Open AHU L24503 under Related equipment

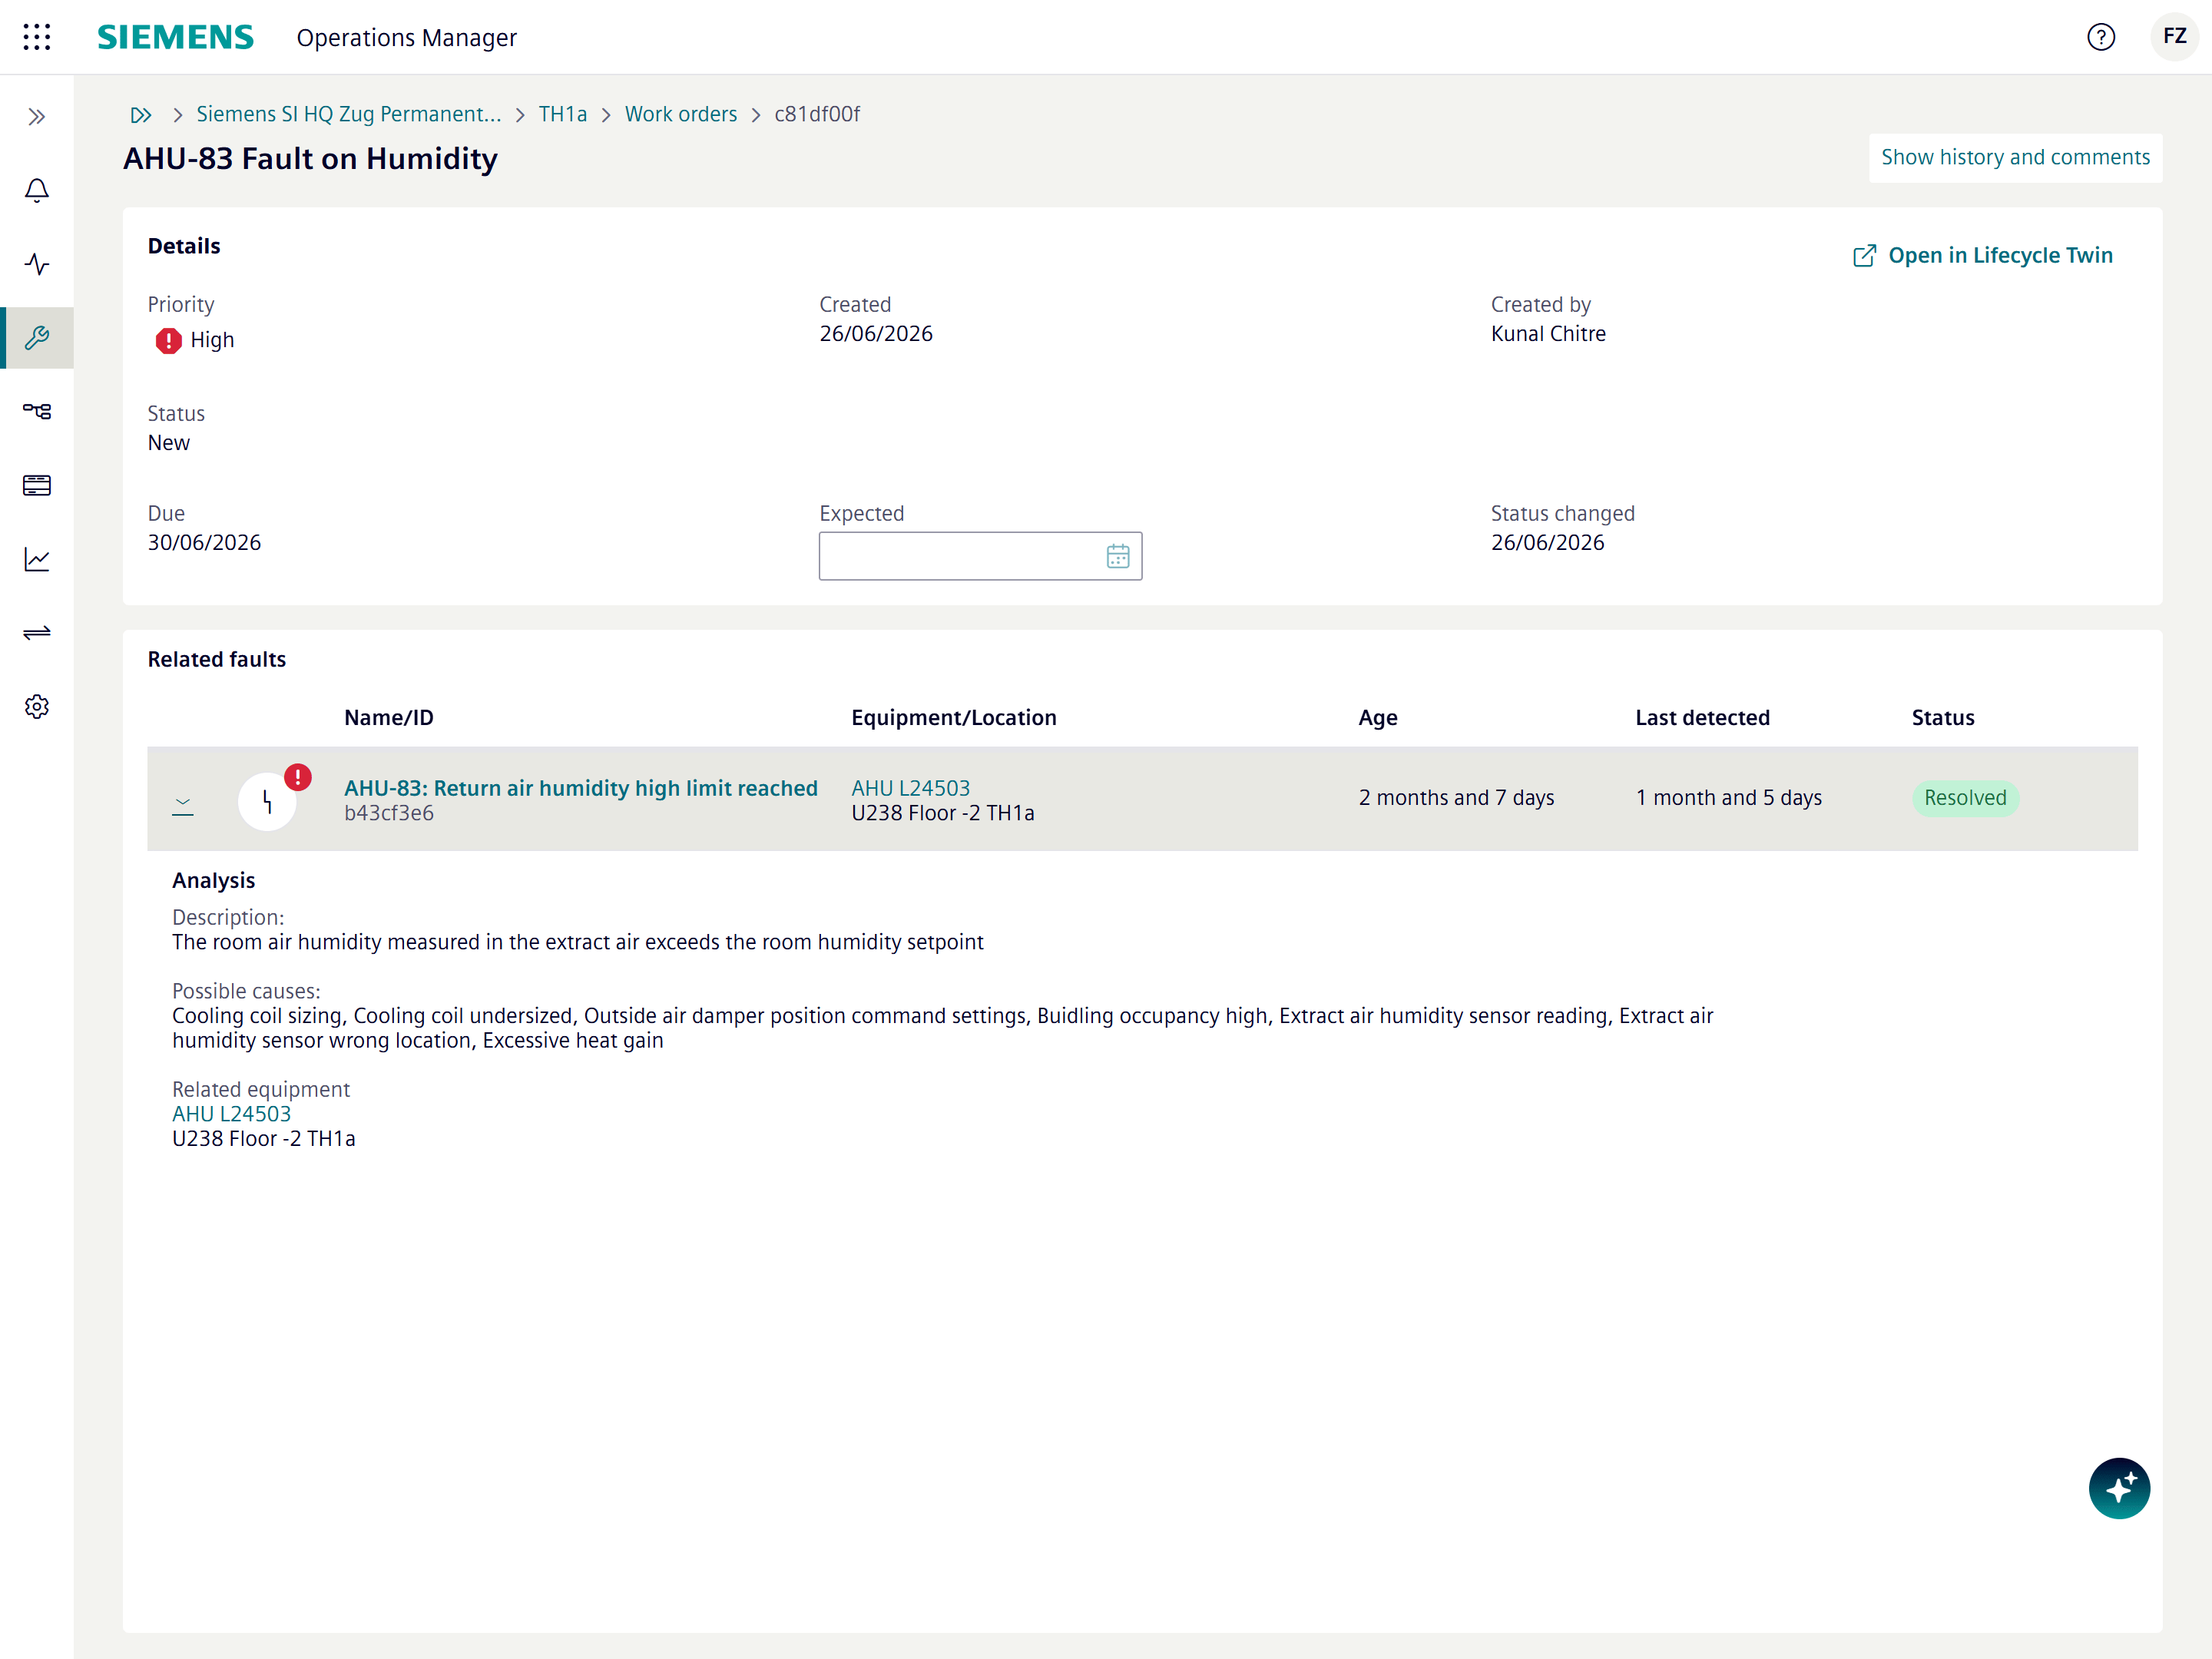tap(231, 1114)
